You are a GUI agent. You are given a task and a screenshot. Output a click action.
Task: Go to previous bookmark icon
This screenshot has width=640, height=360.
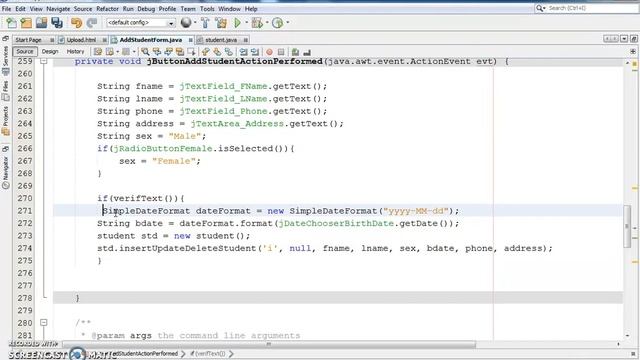206,52
